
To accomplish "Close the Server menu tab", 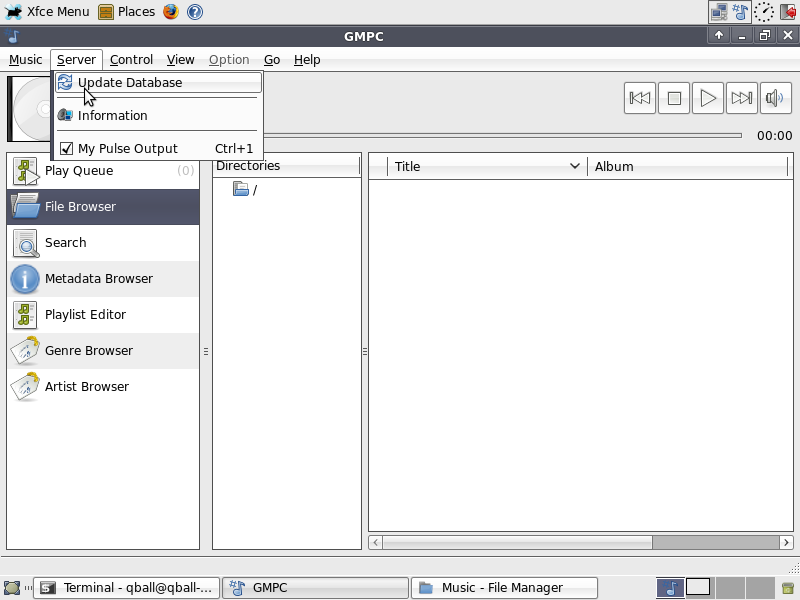I will [76, 60].
